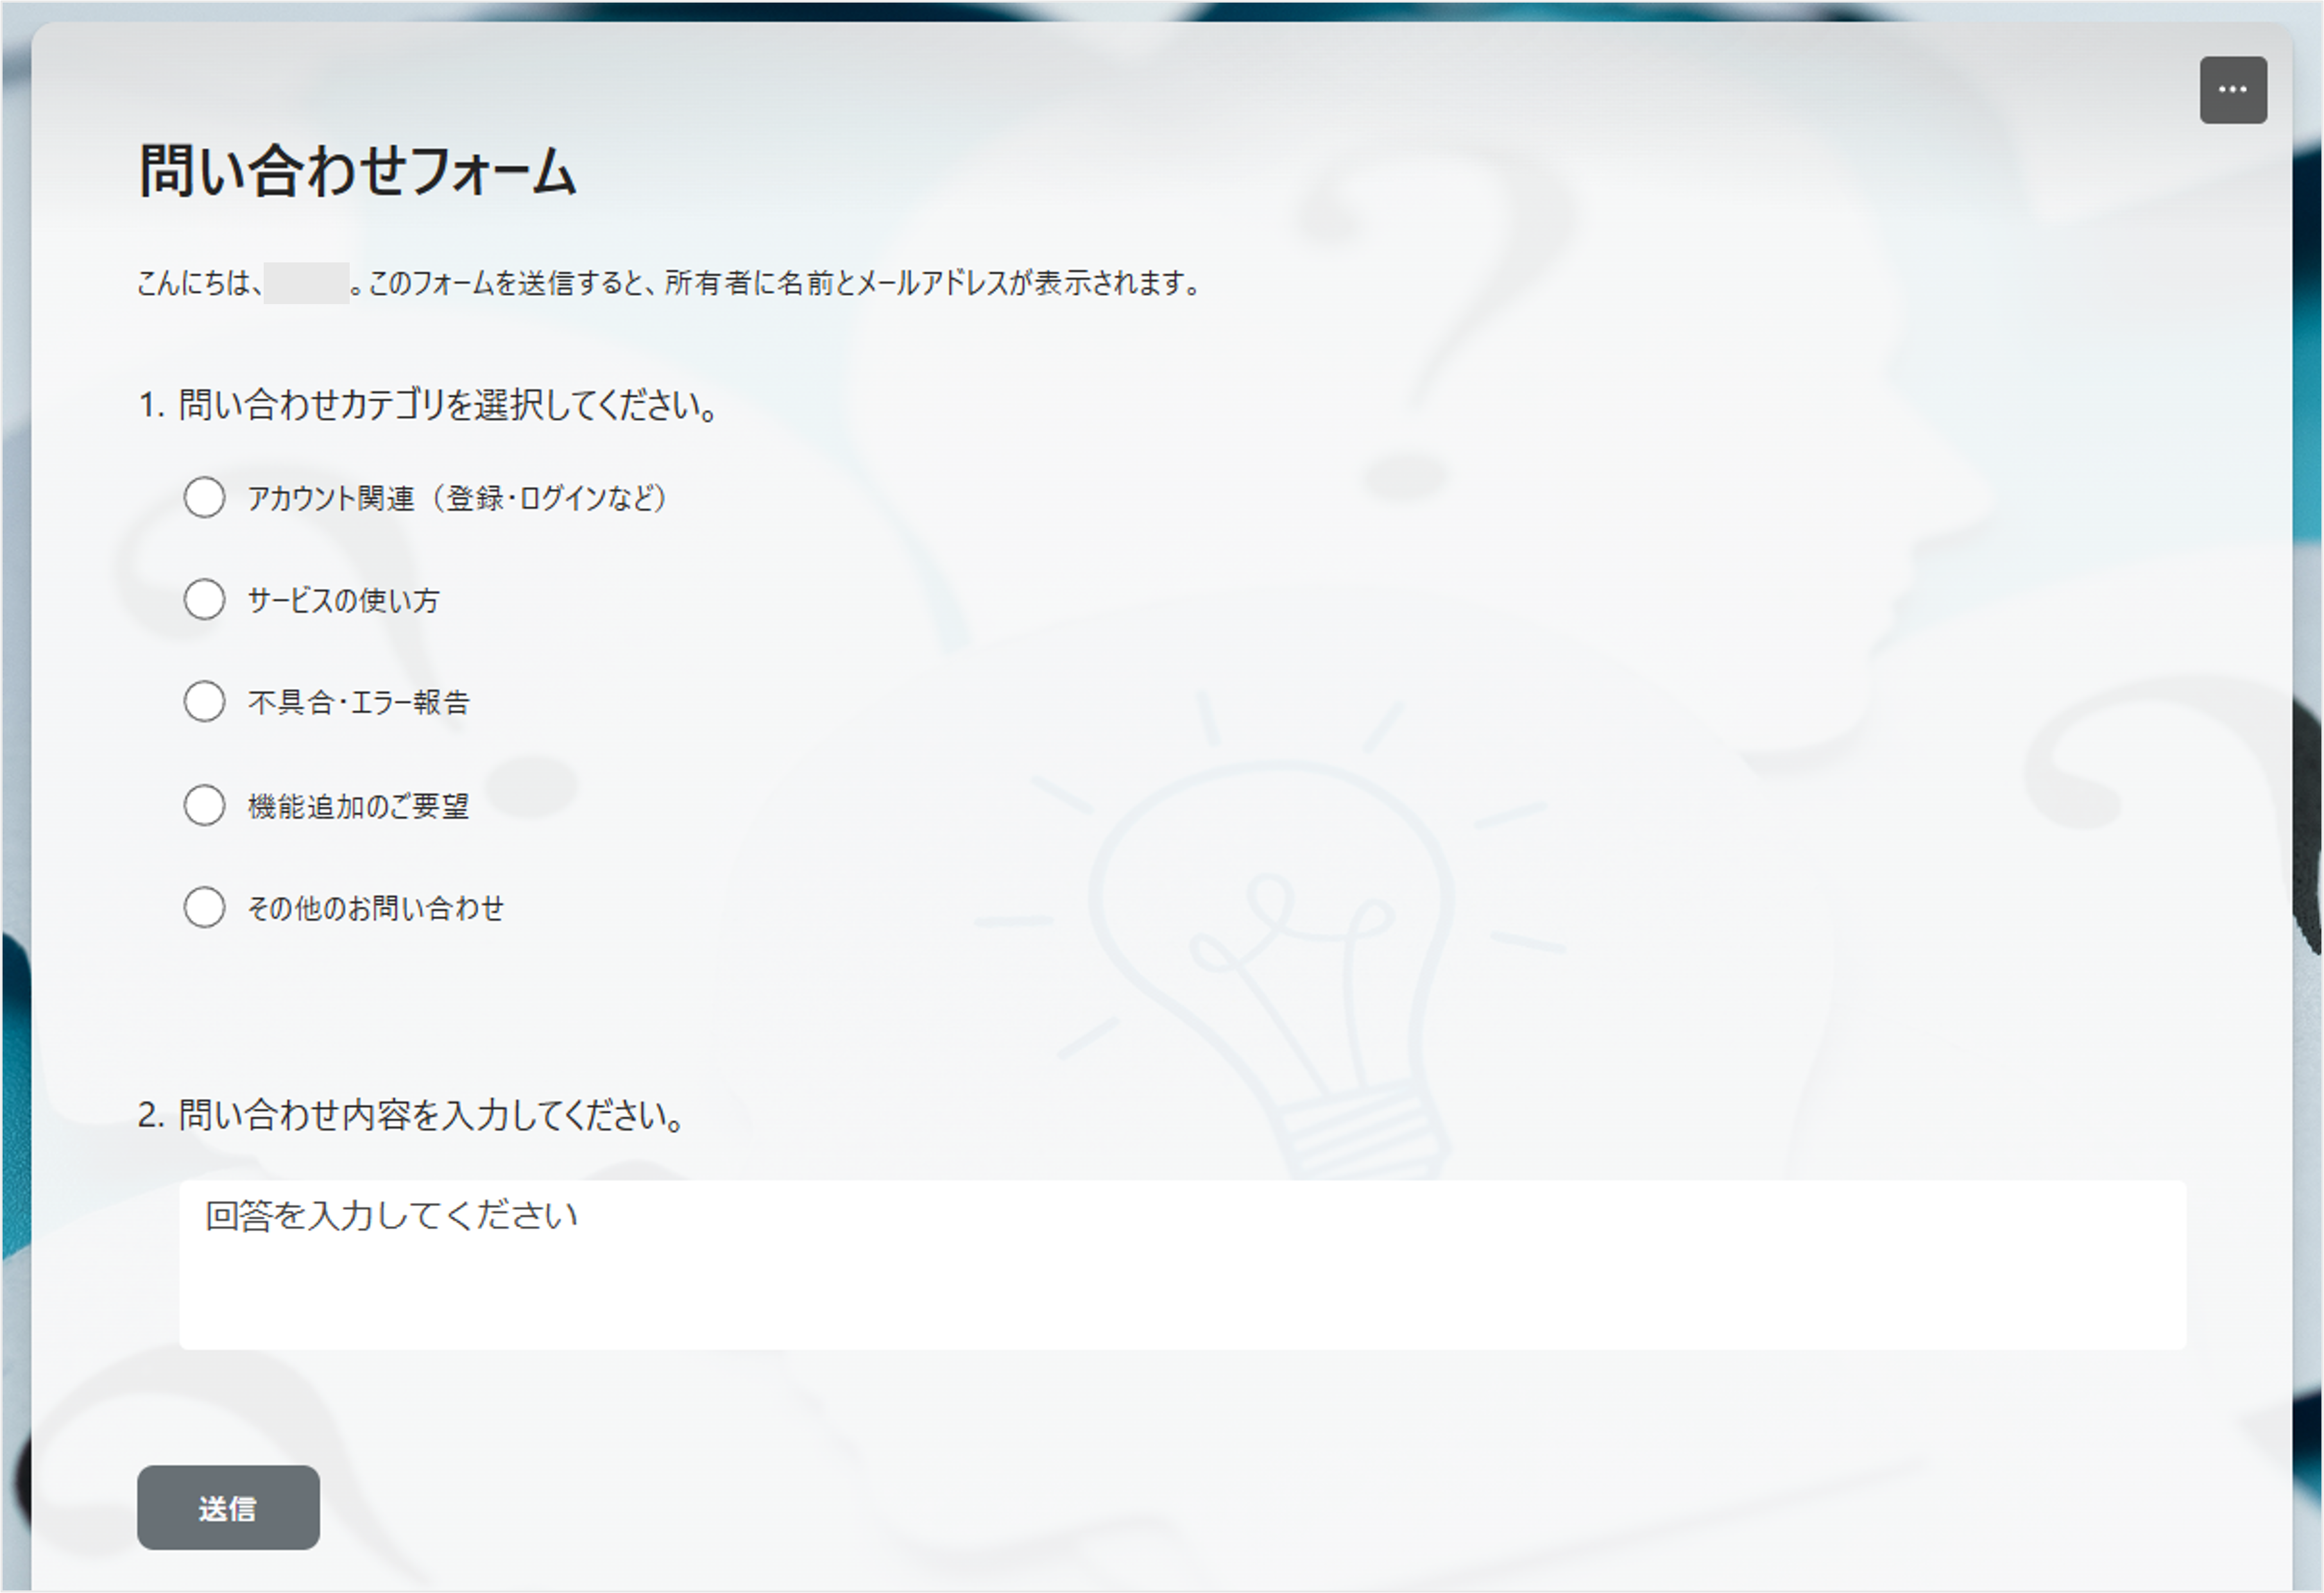This screenshot has width=2324, height=1593.
Task: Pick the 機能追加のご要望 radio circle
Action: tap(204, 805)
